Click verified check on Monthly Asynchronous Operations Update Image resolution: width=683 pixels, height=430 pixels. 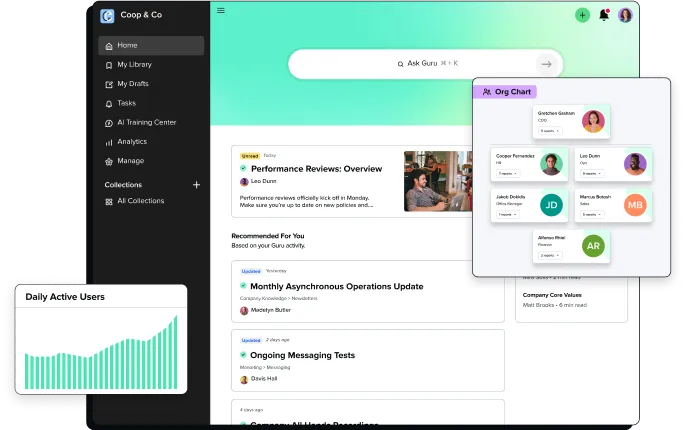243,286
